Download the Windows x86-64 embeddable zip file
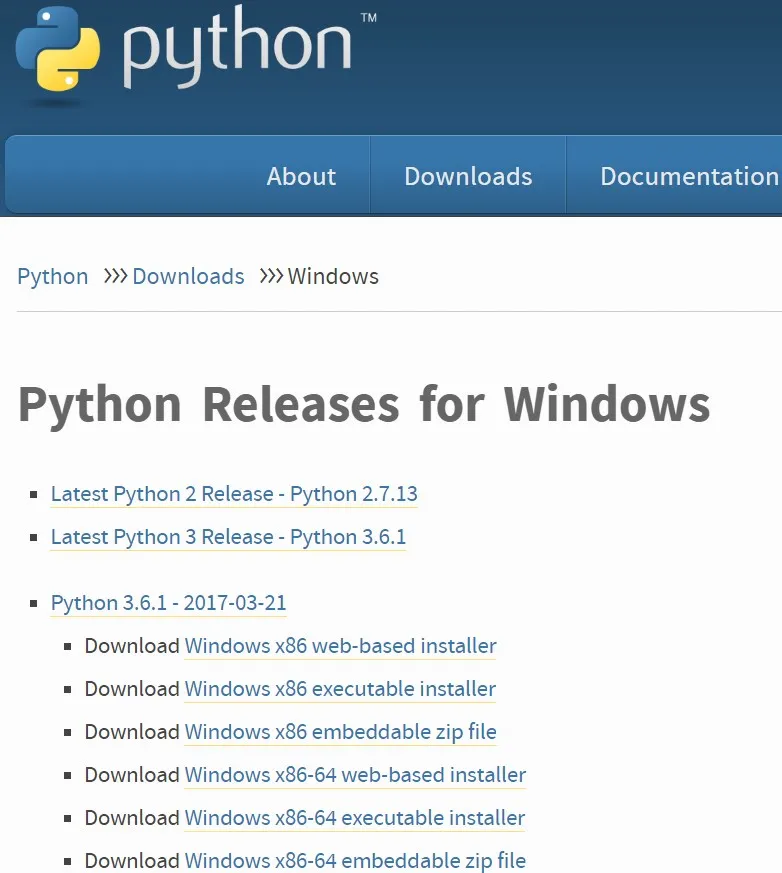The width and height of the screenshot is (782, 873). pyautogui.click(x=355, y=861)
